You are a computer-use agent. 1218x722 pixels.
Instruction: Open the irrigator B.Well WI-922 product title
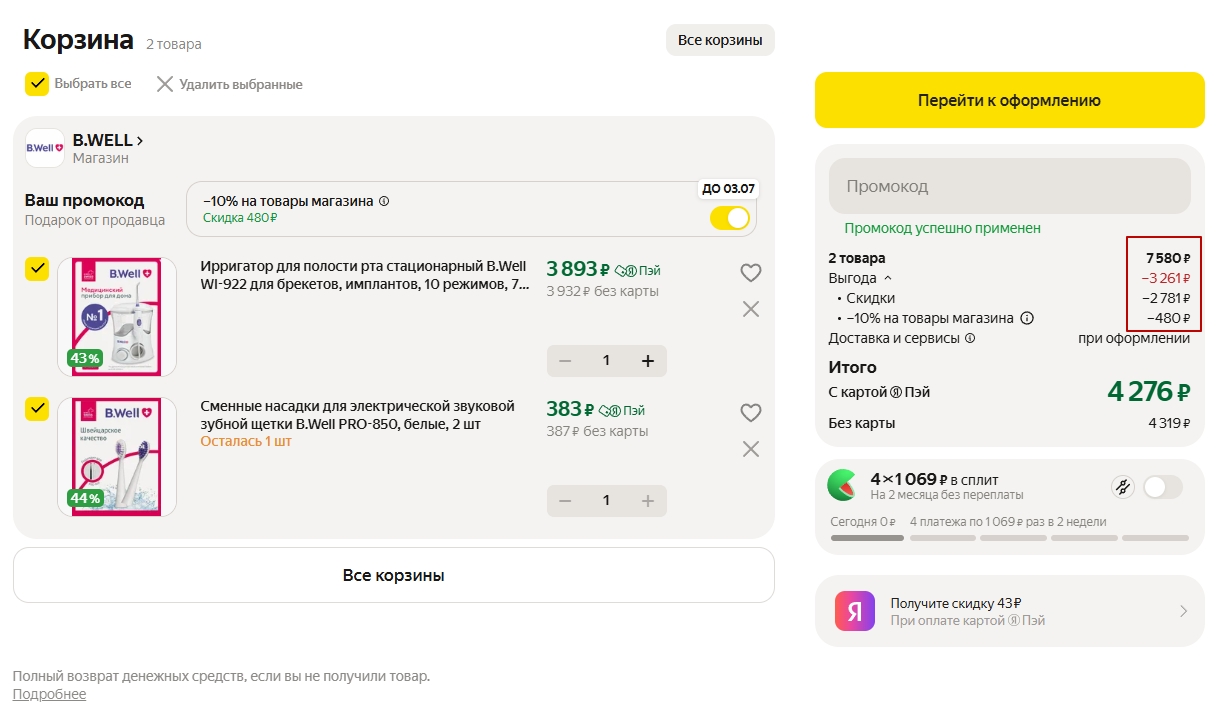(x=365, y=275)
